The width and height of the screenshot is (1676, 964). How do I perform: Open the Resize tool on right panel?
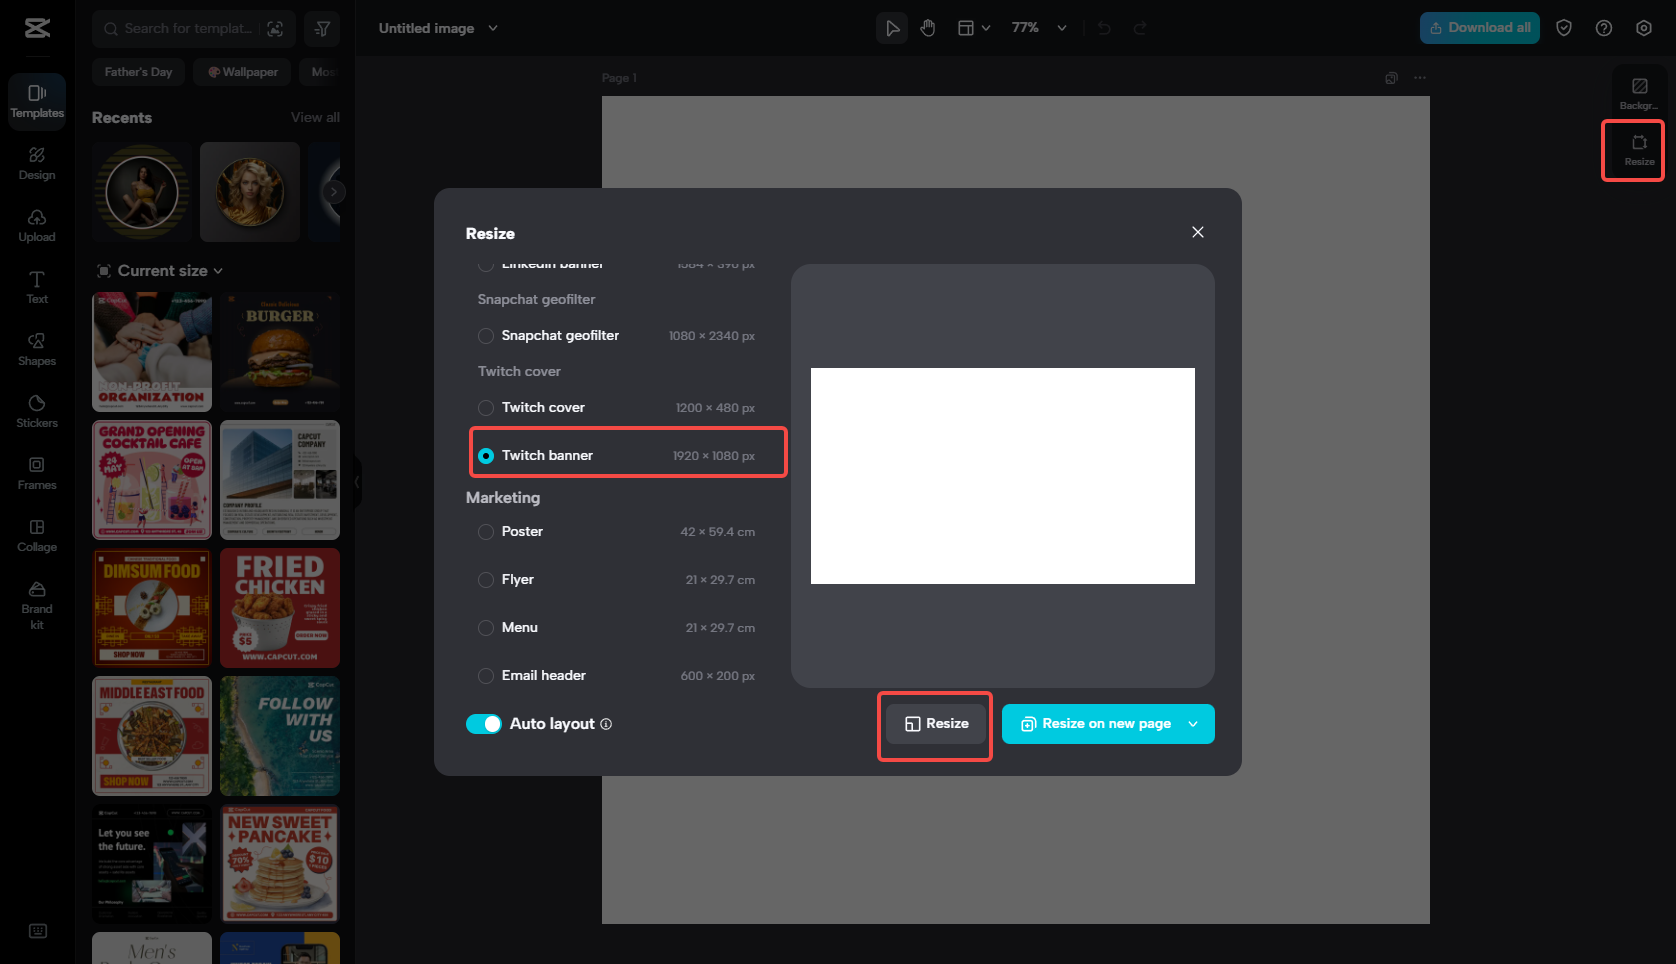coord(1638,150)
